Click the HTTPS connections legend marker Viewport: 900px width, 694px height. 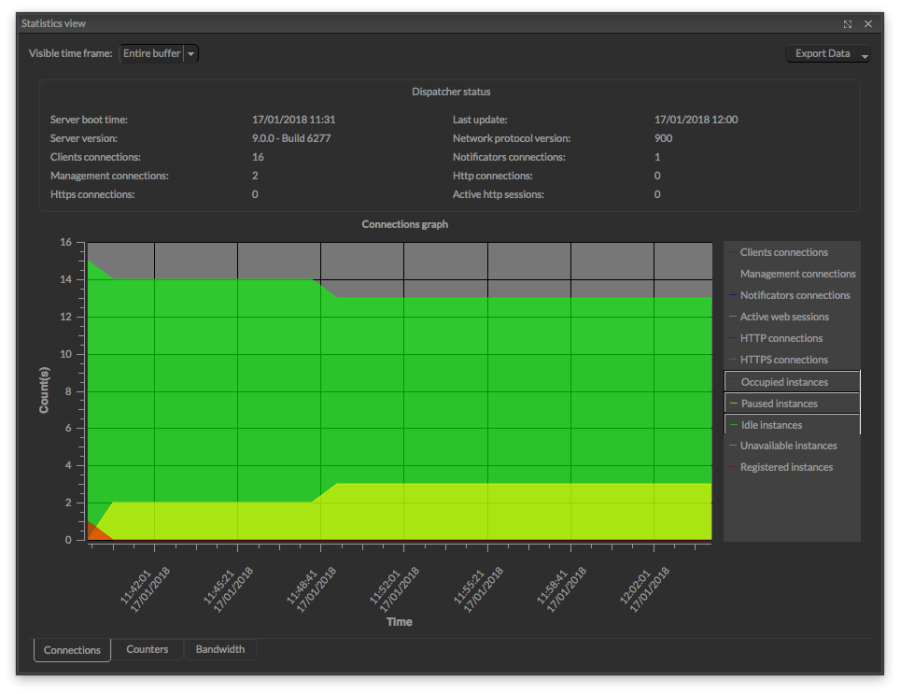(732, 359)
